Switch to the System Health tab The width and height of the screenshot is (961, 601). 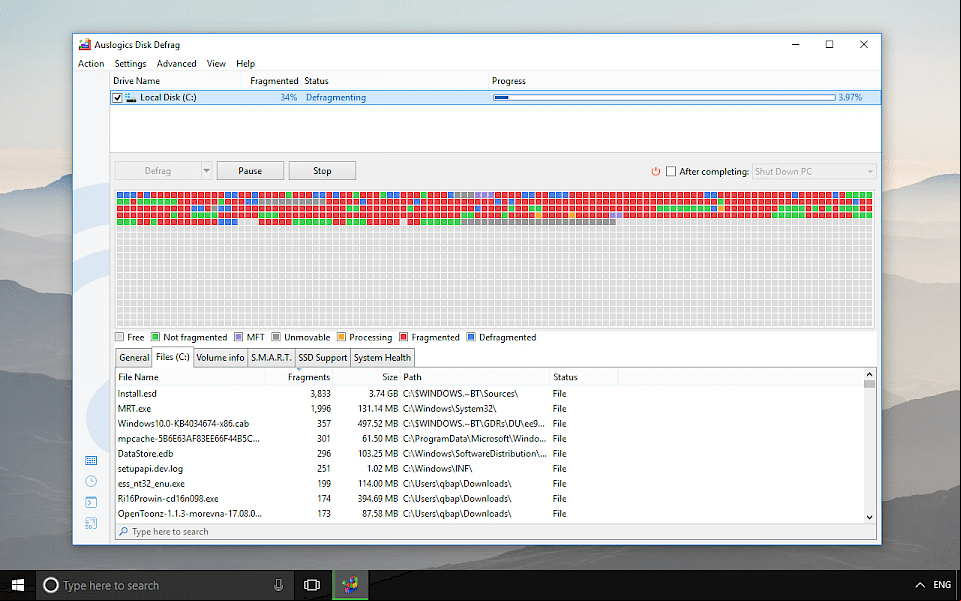coord(382,358)
